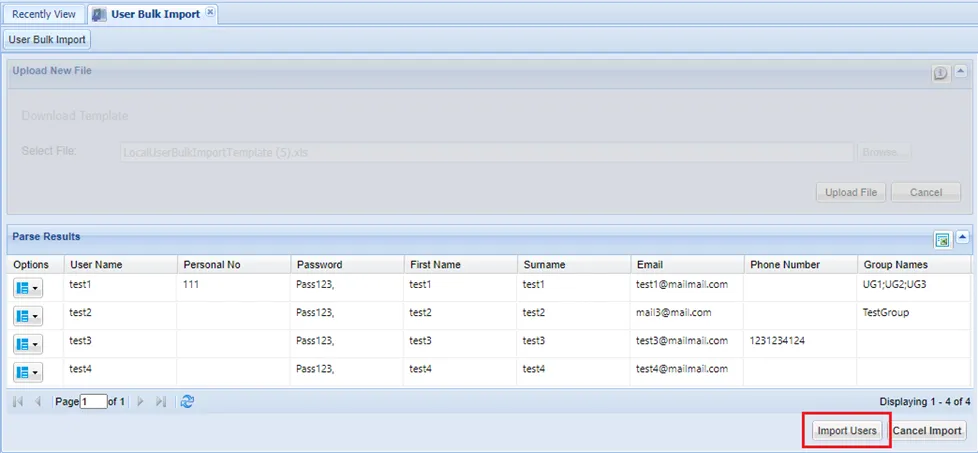Click the export icon in Parse Results header
This screenshot has height=453, width=978.
pyautogui.click(x=942, y=240)
